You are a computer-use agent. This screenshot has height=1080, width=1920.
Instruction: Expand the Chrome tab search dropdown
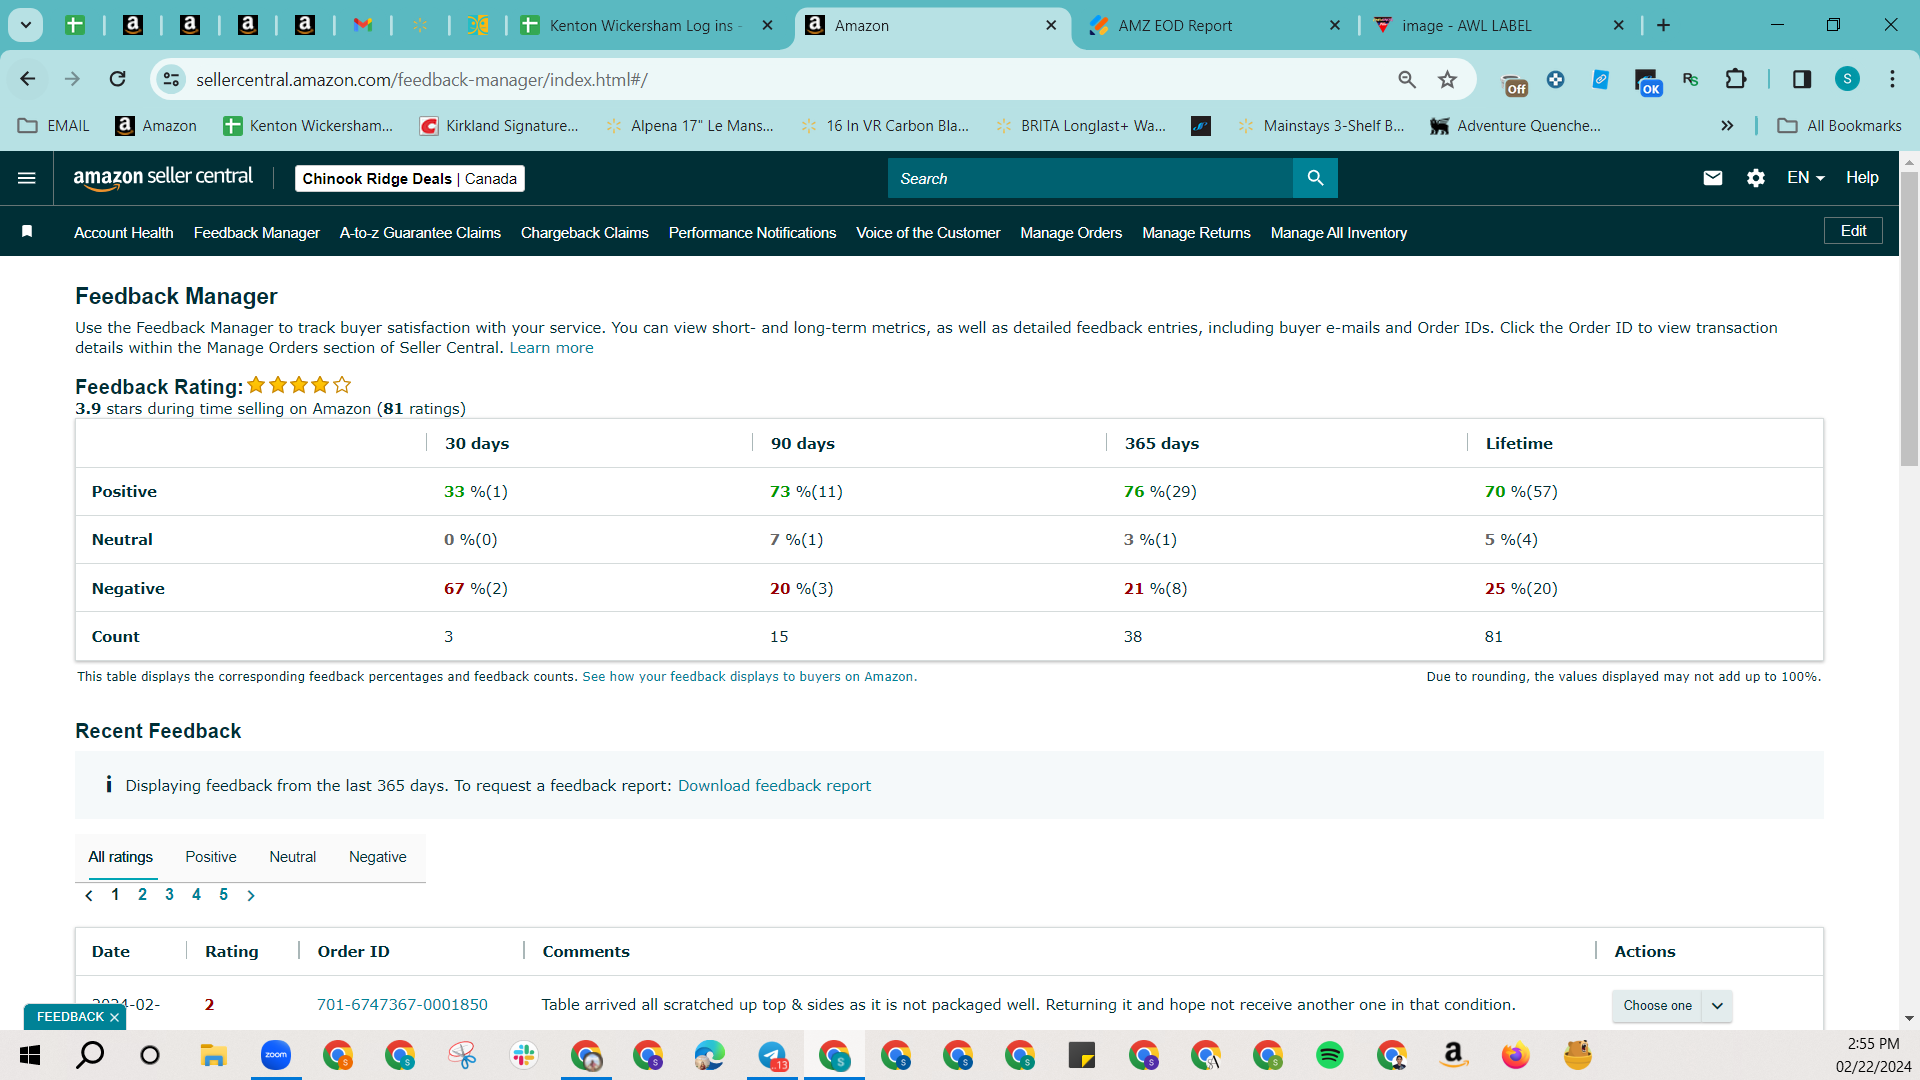[x=26, y=25]
